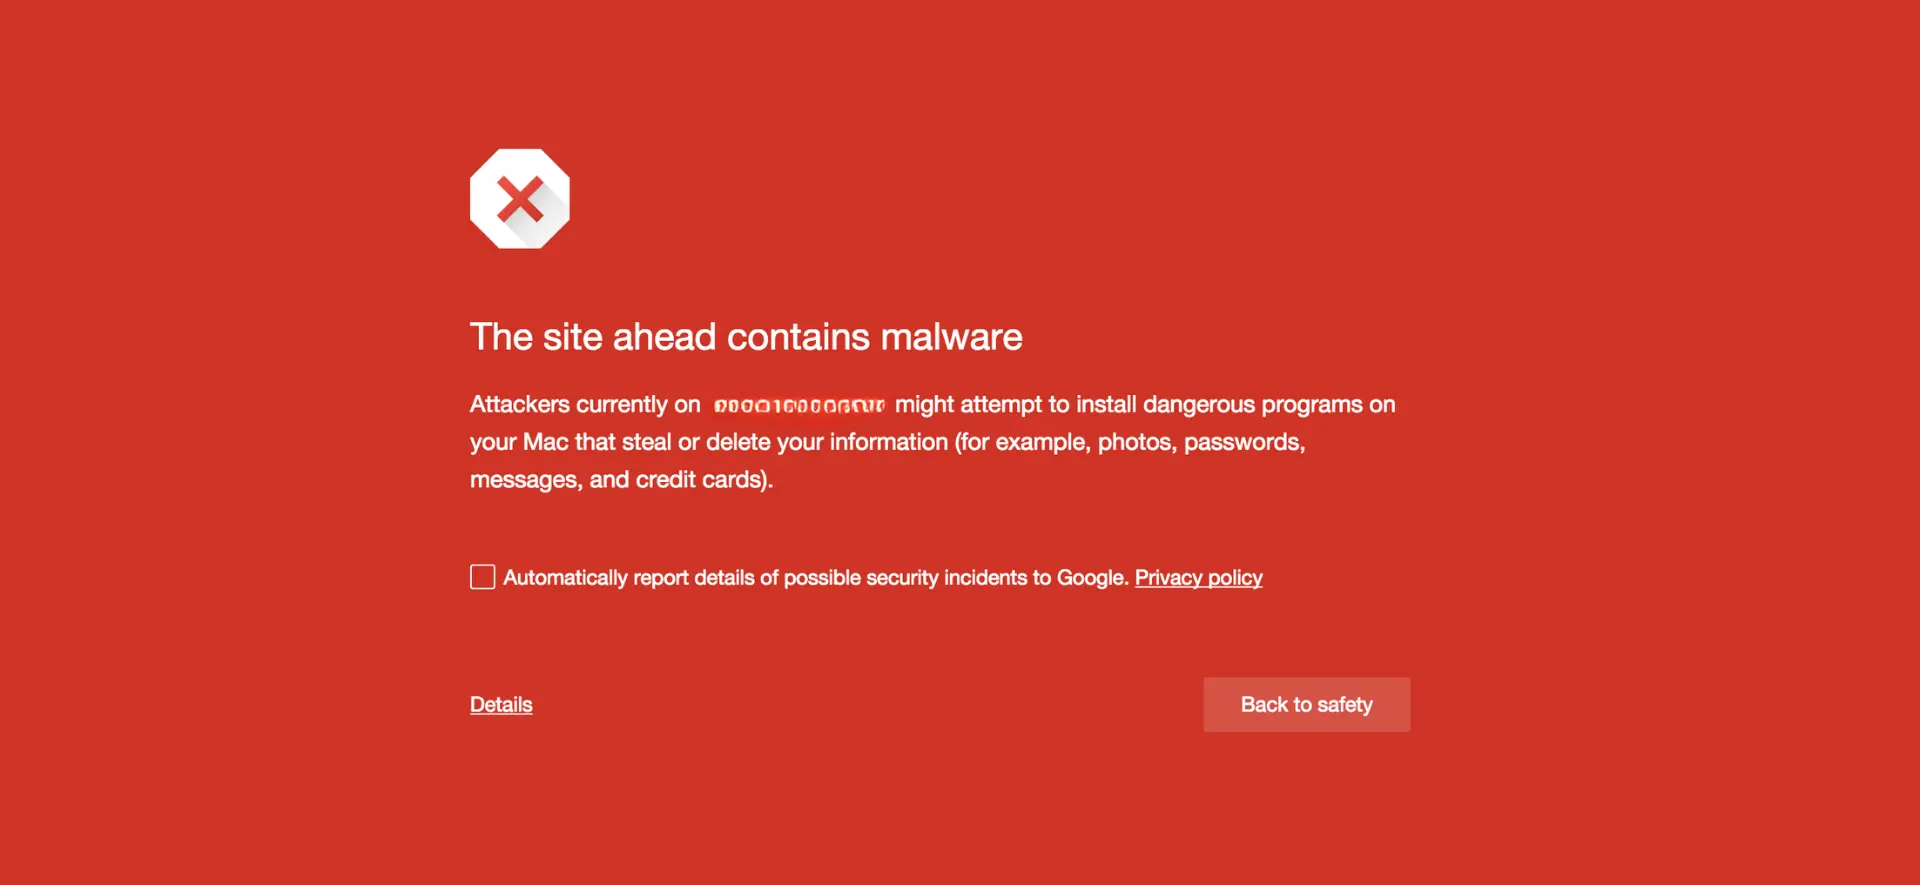
Task: Click the Back to safety button
Action: click(x=1306, y=705)
